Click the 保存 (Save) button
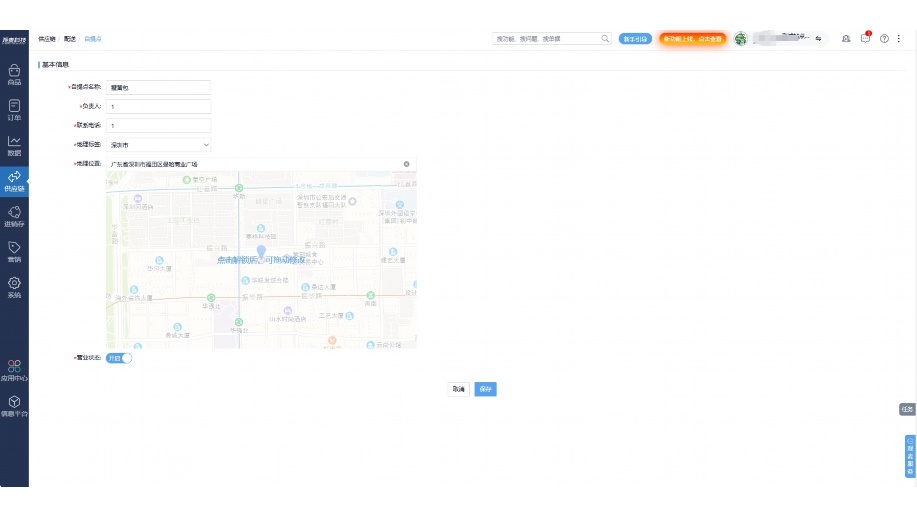917x517 pixels. click(x=485, y=389)
